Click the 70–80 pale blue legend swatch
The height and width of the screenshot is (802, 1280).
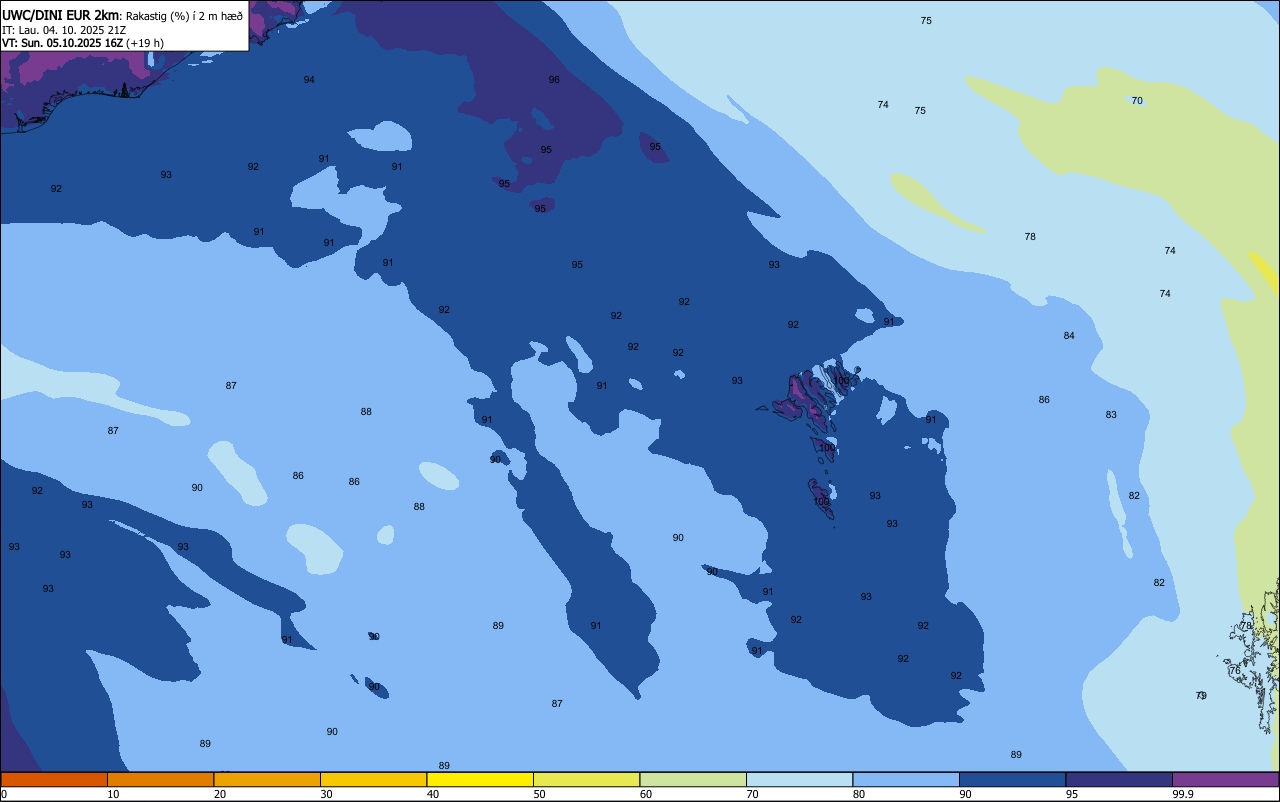click(x=799, y=779)
